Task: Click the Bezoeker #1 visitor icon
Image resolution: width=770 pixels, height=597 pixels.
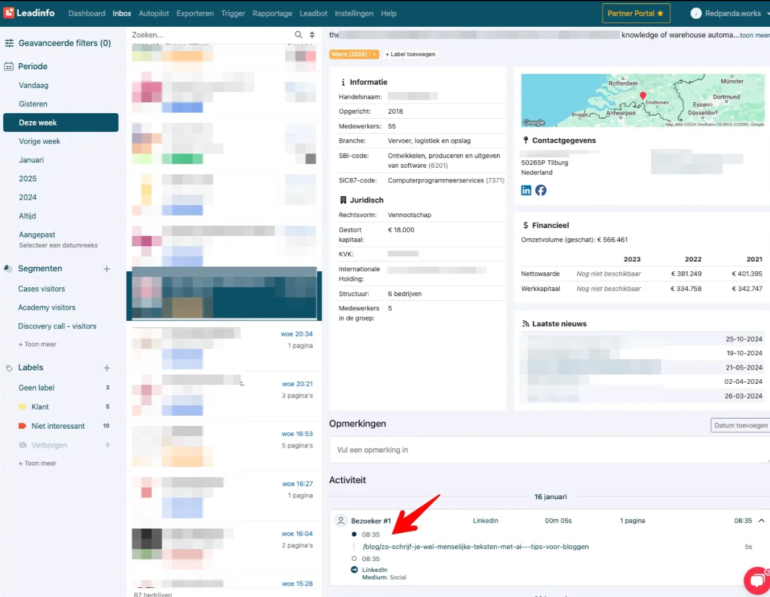Action: point(341,520)
